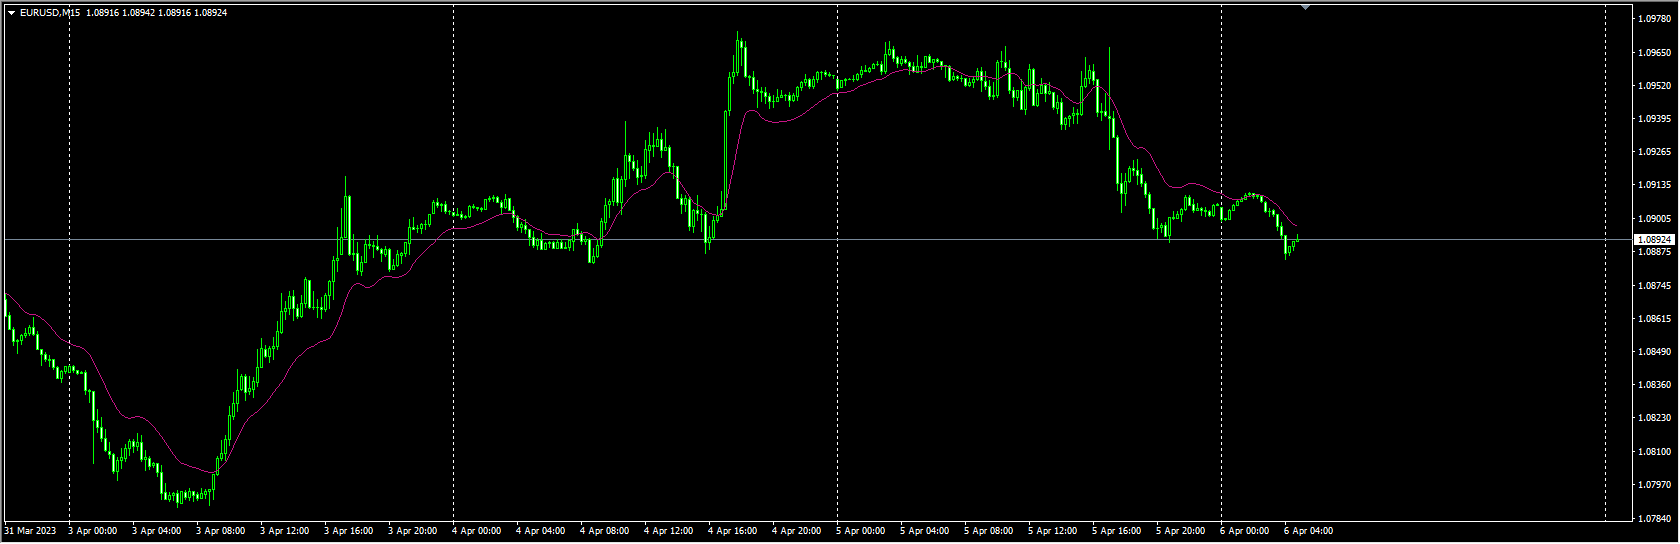Viewport: 1680px width, 544px height.
Task: Click the 4 Apr 20:00 time label
Action: point(797,531)
